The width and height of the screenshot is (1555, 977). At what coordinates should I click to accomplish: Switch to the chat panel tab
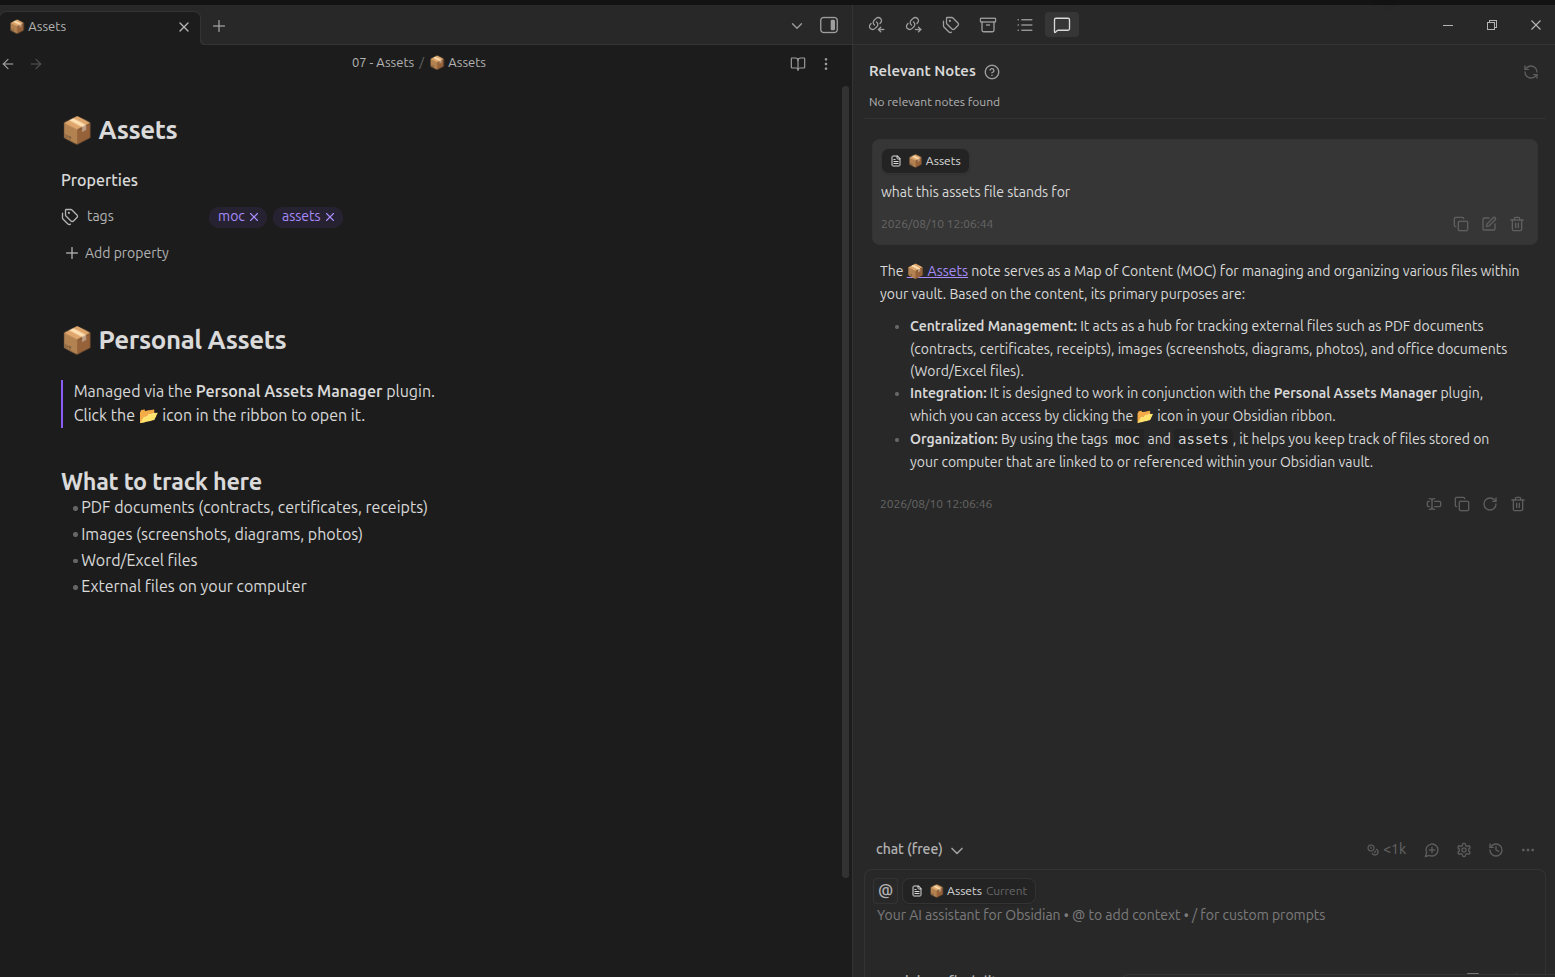(1062, 25)
